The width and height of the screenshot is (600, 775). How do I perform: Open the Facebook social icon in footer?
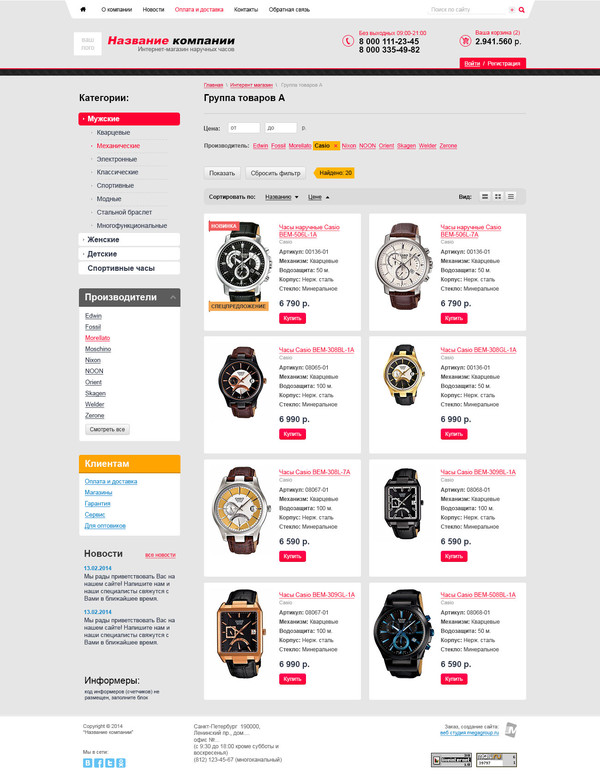[x=99, y=763]
